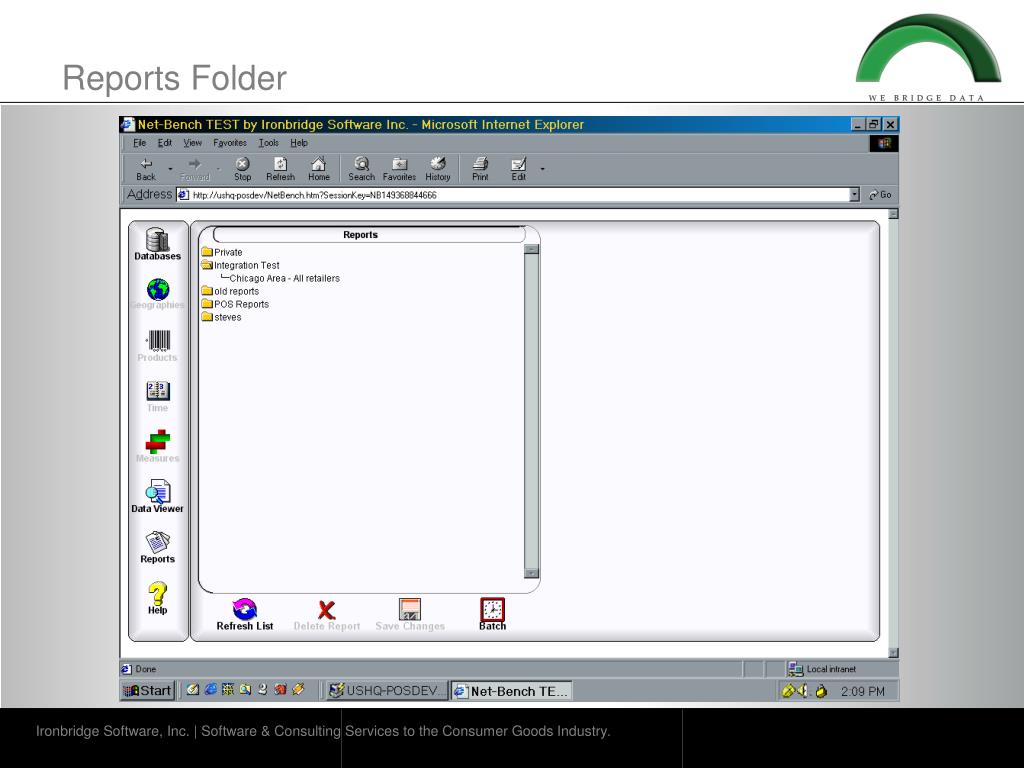Screen dimensions: 1024x768
Task: Open the Tools menu
Action: coord(268,143)
